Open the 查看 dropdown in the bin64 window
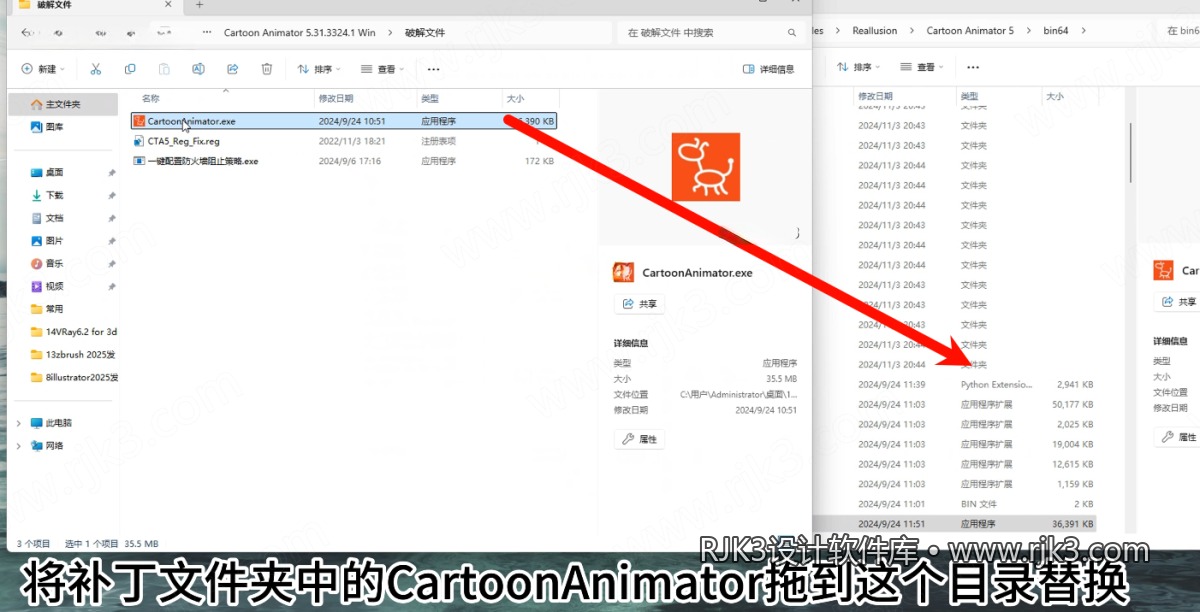The height and width of the screenshot is (612, 1200). [921, 67]
